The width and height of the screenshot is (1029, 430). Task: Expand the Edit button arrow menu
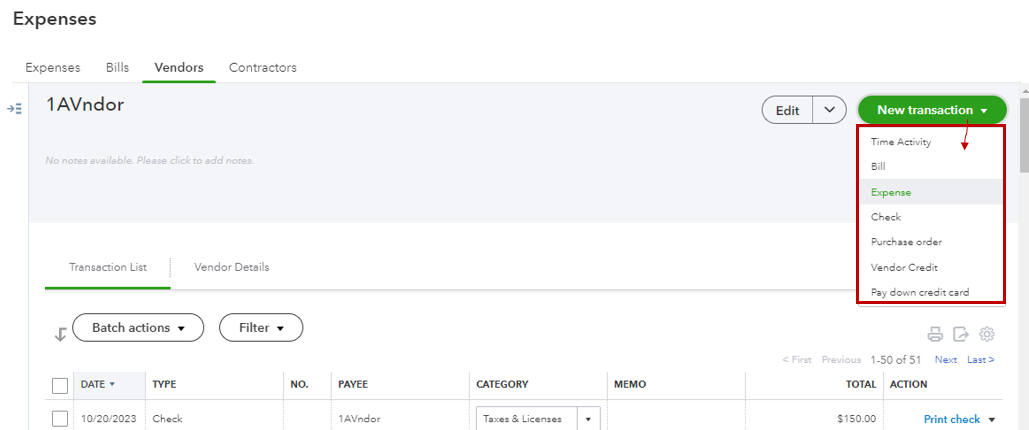click(x=830, y=110)
